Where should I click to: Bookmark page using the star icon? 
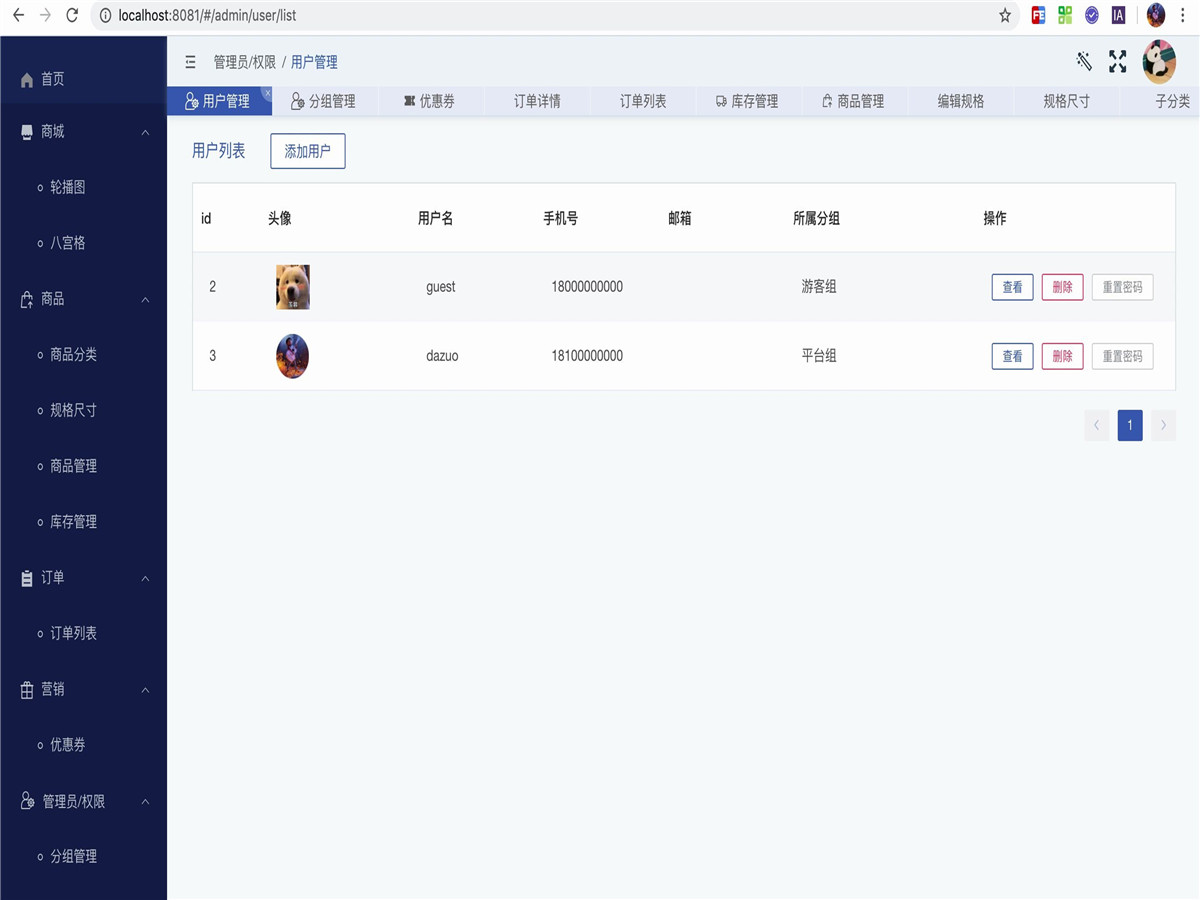[x=1005, y=15]
